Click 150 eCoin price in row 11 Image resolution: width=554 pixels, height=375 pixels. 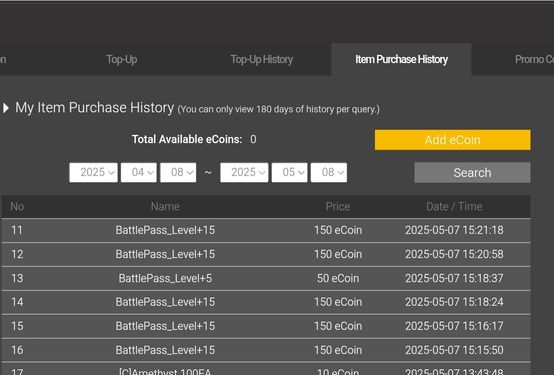point(338,230)
